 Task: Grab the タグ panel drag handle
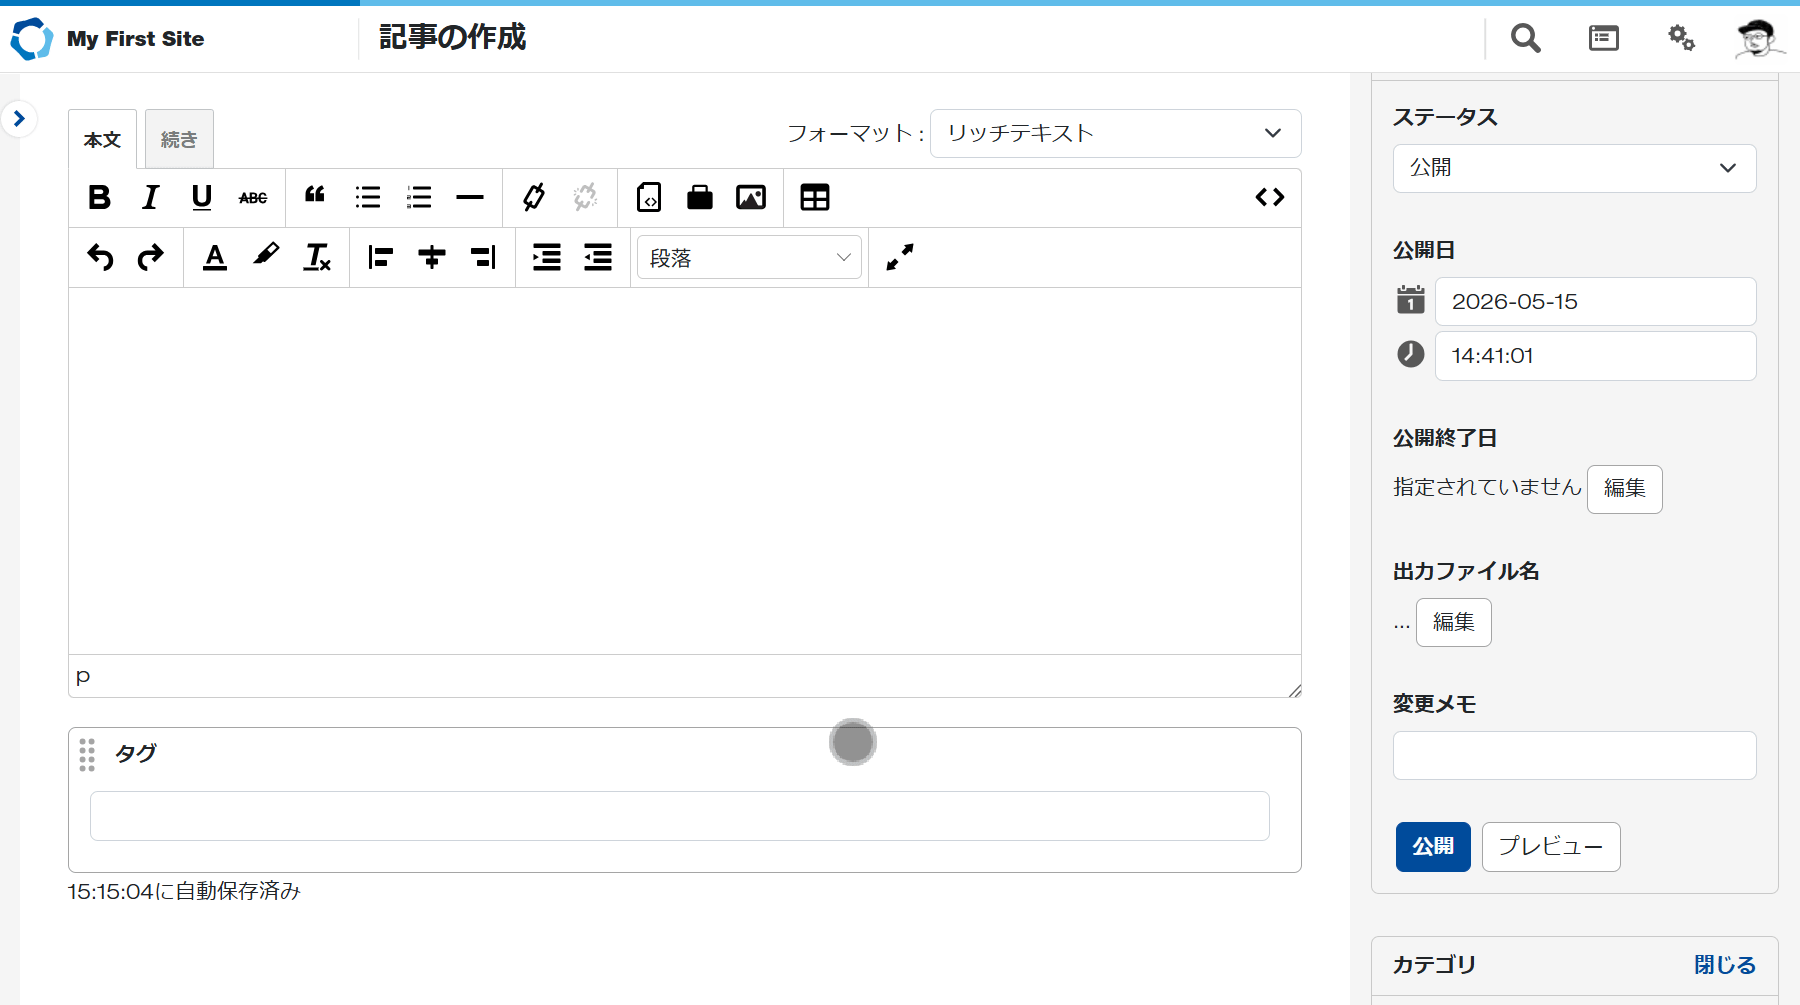coord(87,755)
